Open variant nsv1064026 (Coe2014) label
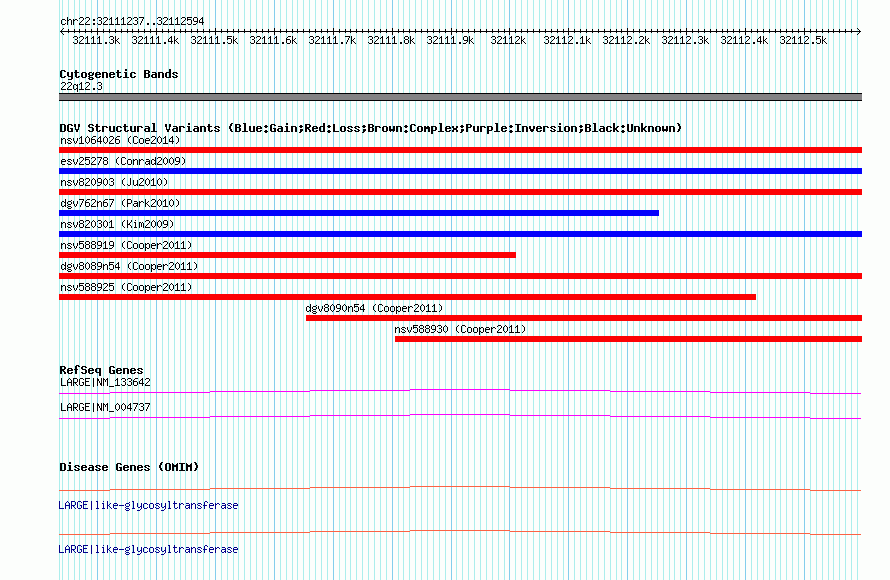The image size is (890, 580). [120, 140]
